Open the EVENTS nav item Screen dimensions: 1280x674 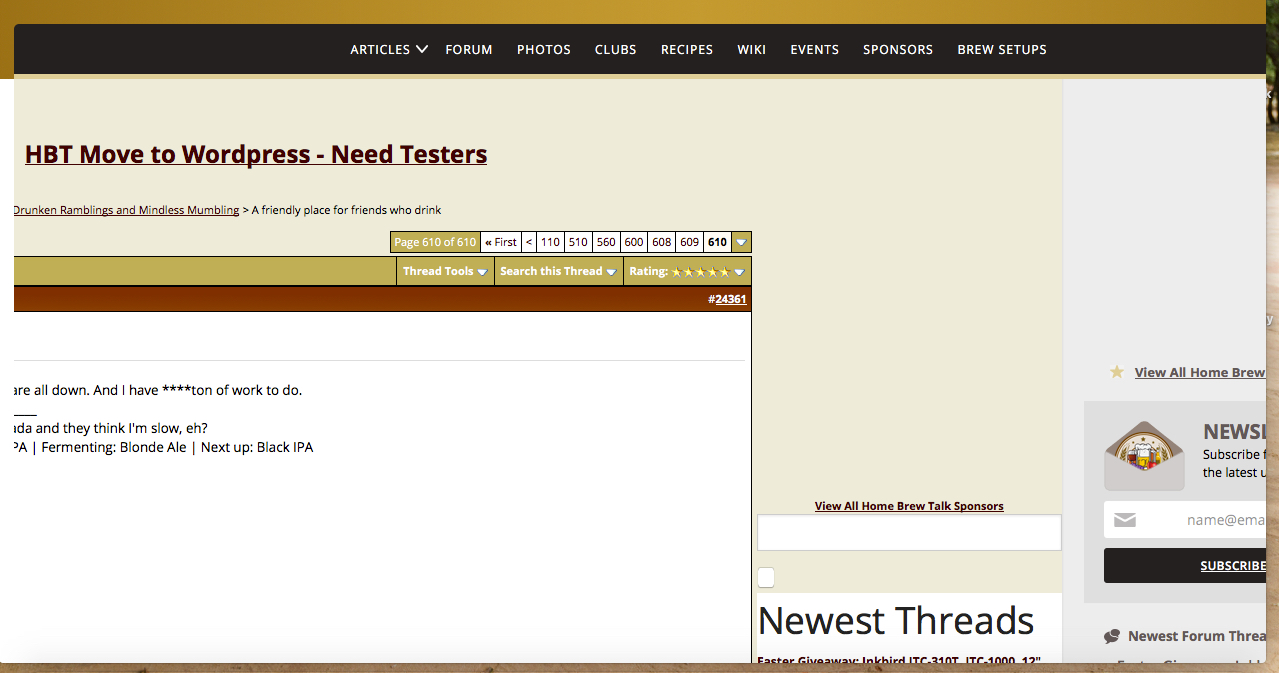click(815, 49)
